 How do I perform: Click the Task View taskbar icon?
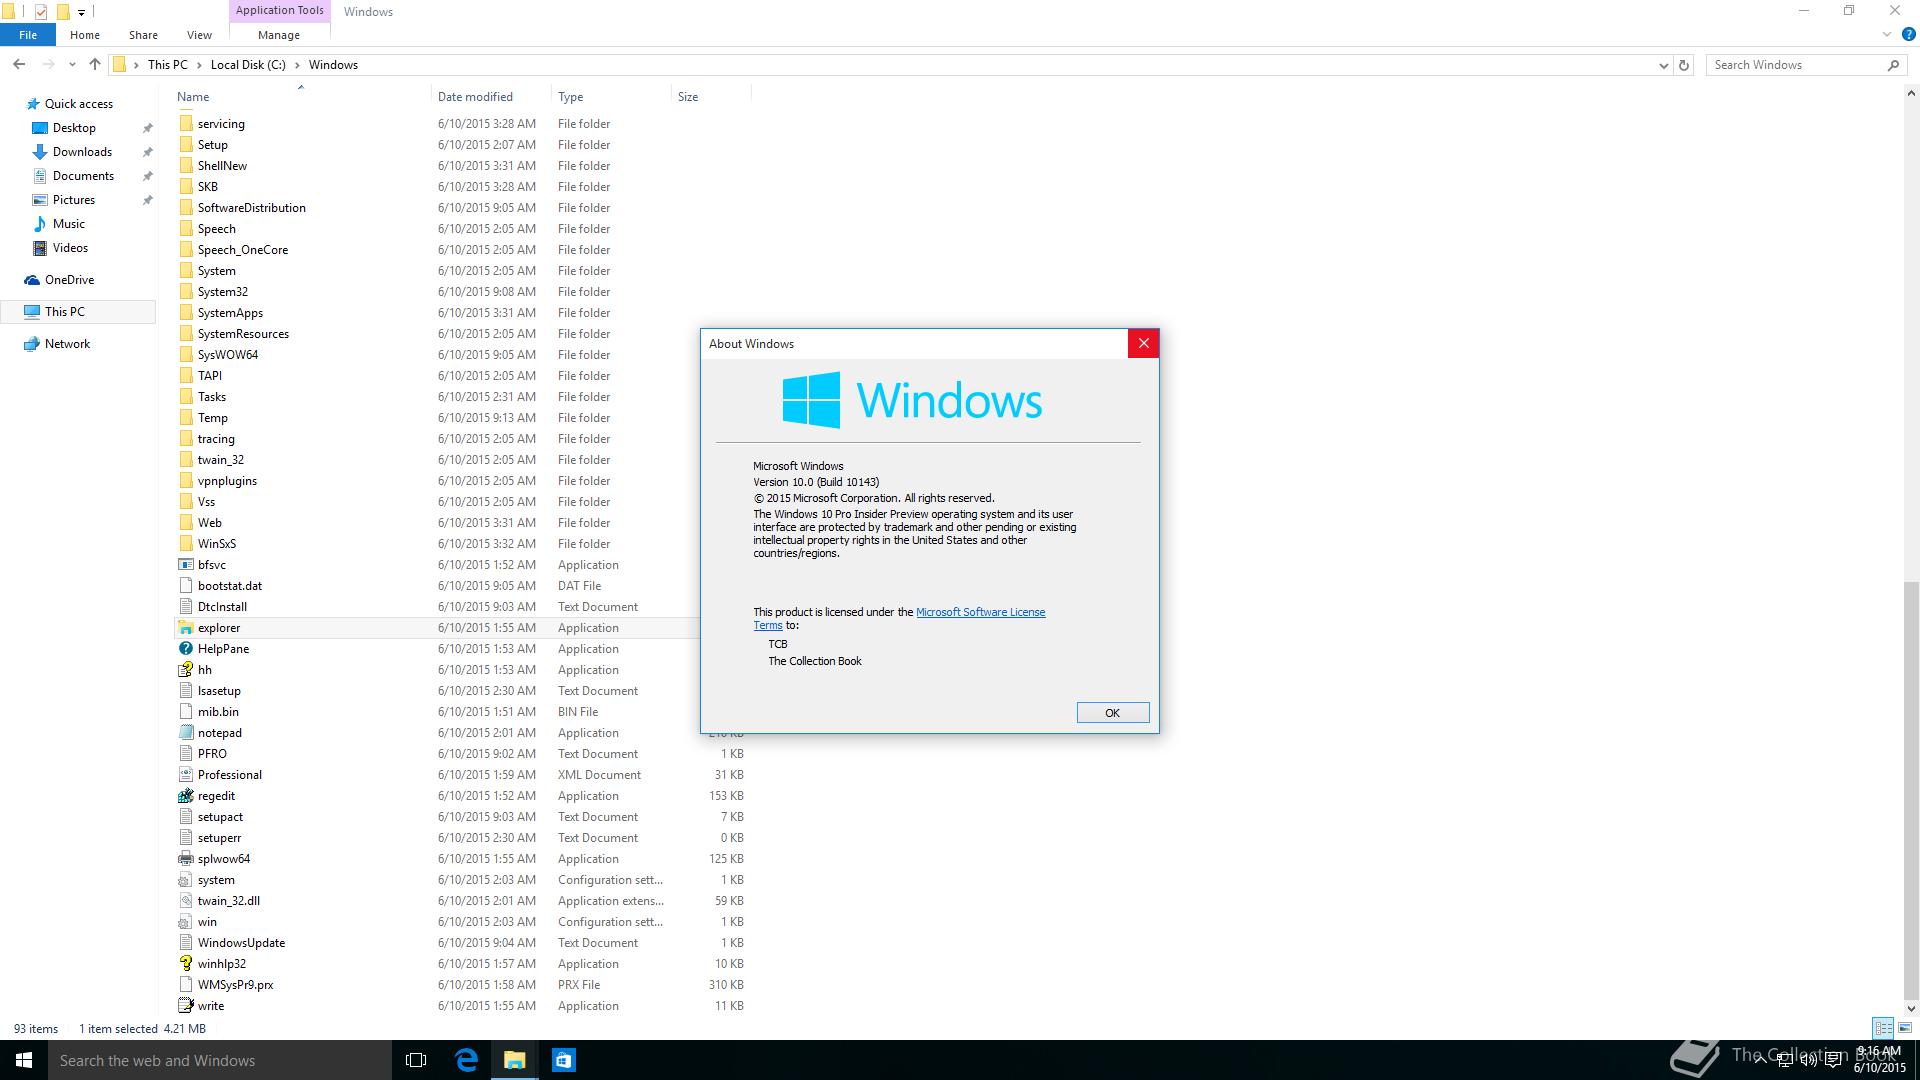[416, 1060]
